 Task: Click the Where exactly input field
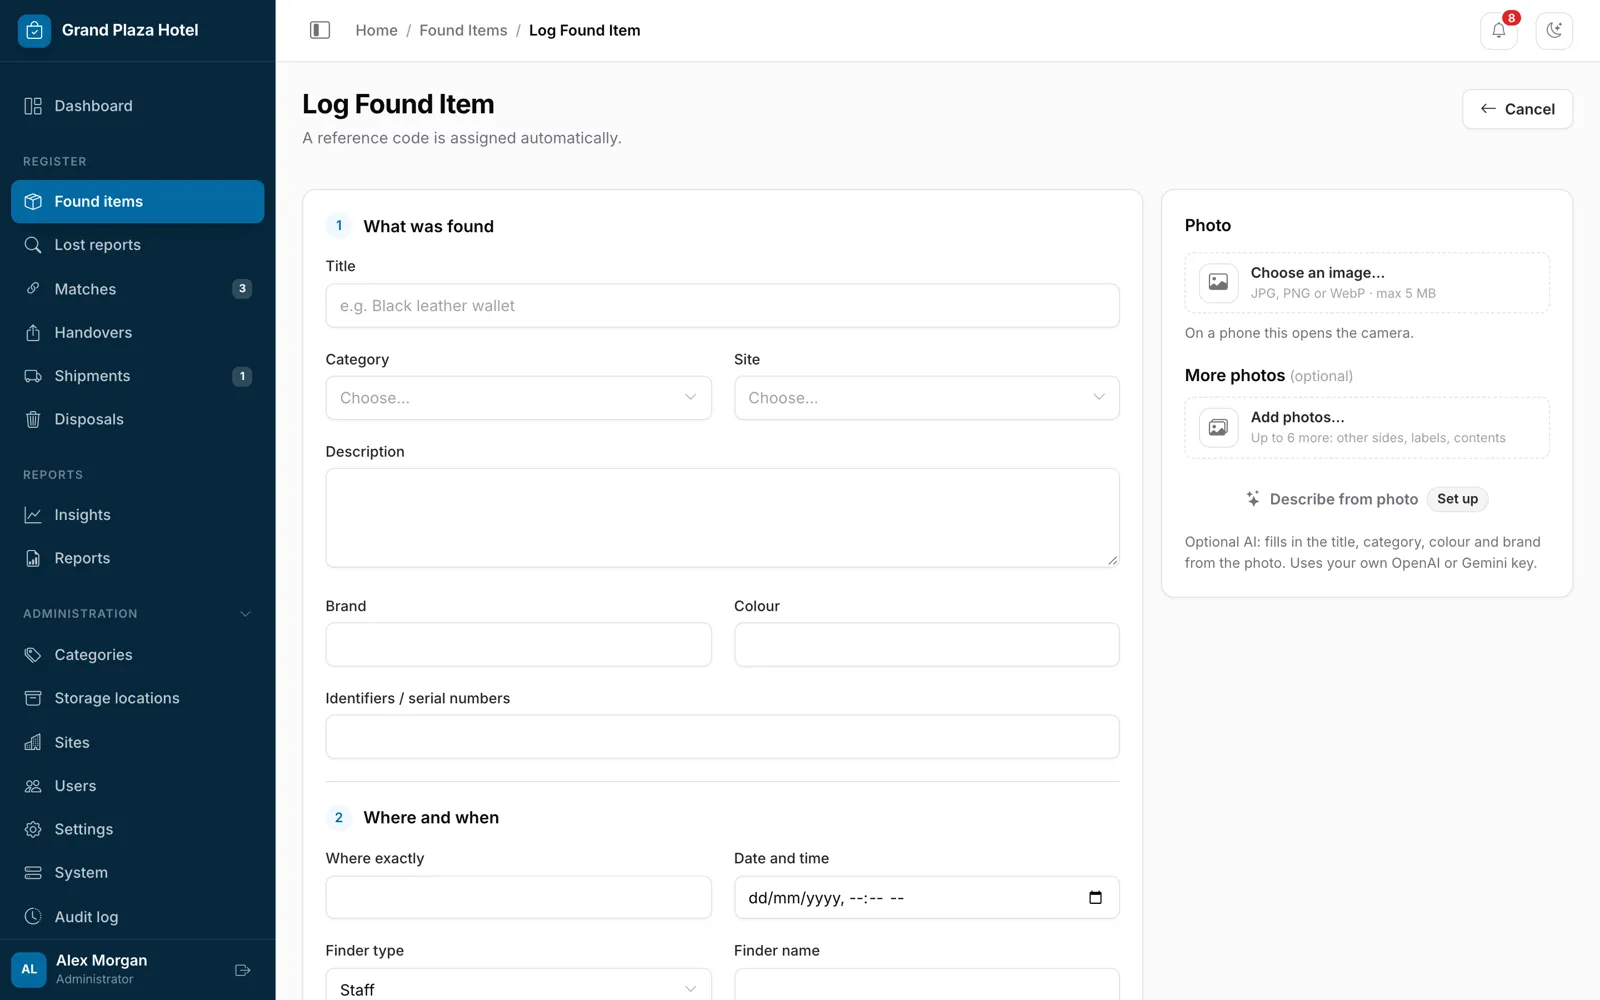(518, 898)
